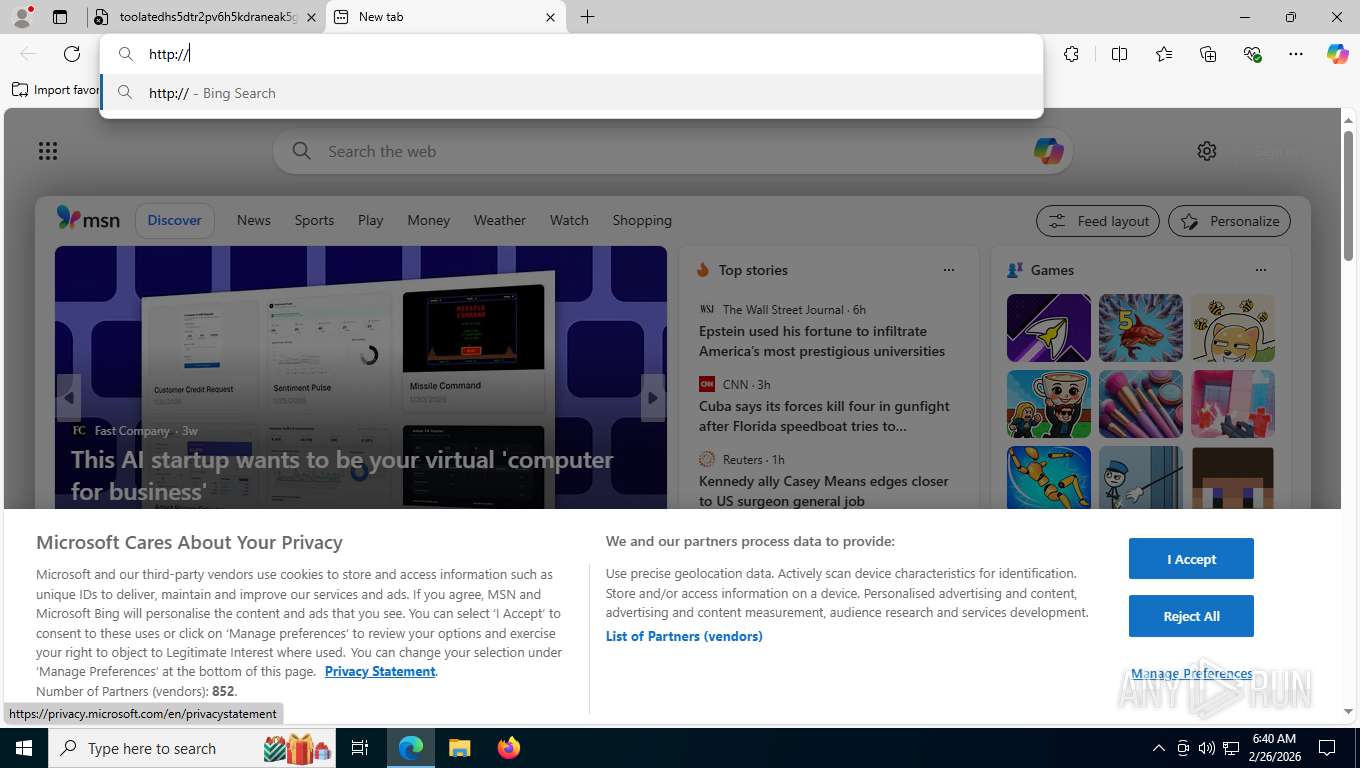Launch the stickman thief game thumbnail
The width and height of the screenshot is (1360, 768).
(x=1141, y=477)
